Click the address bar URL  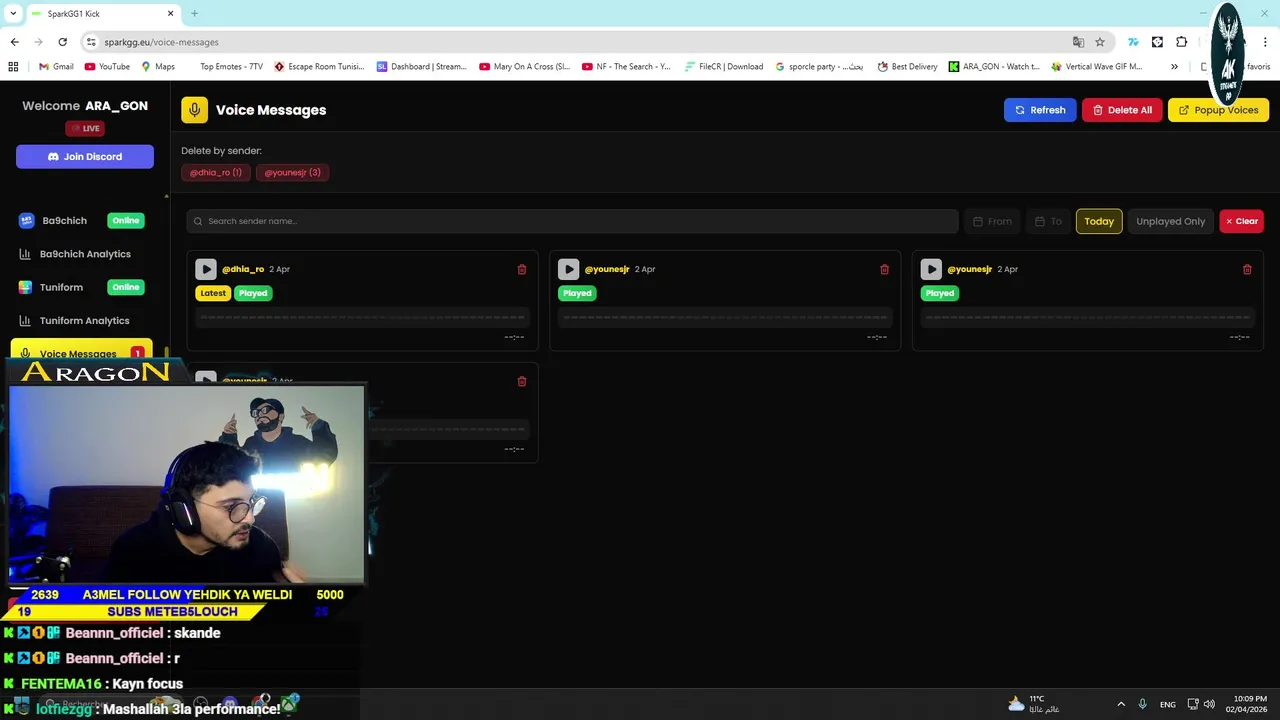tap(161, 42)
